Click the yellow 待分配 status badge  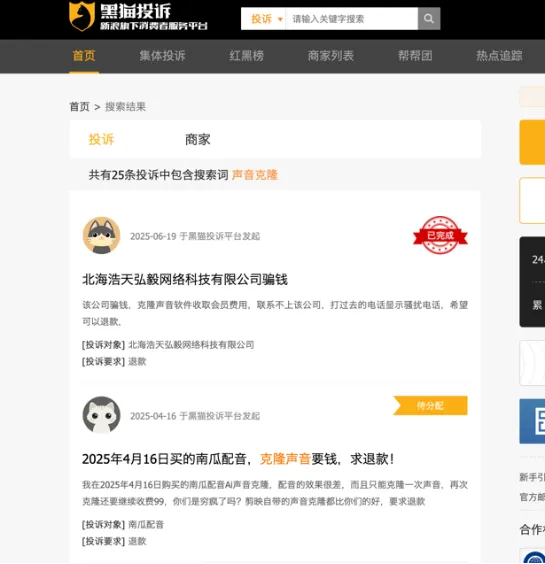click(430, 406)
